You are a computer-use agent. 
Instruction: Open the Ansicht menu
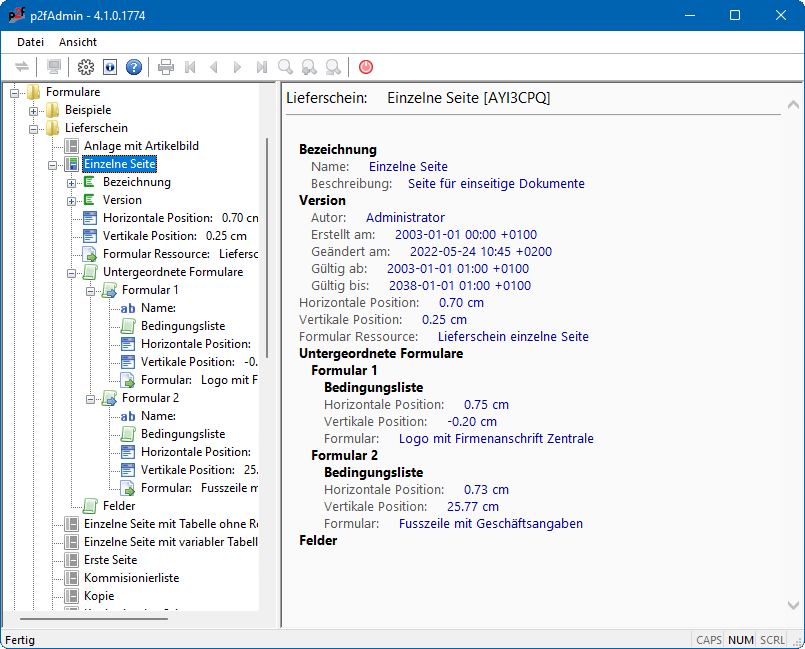coord(78,42)
